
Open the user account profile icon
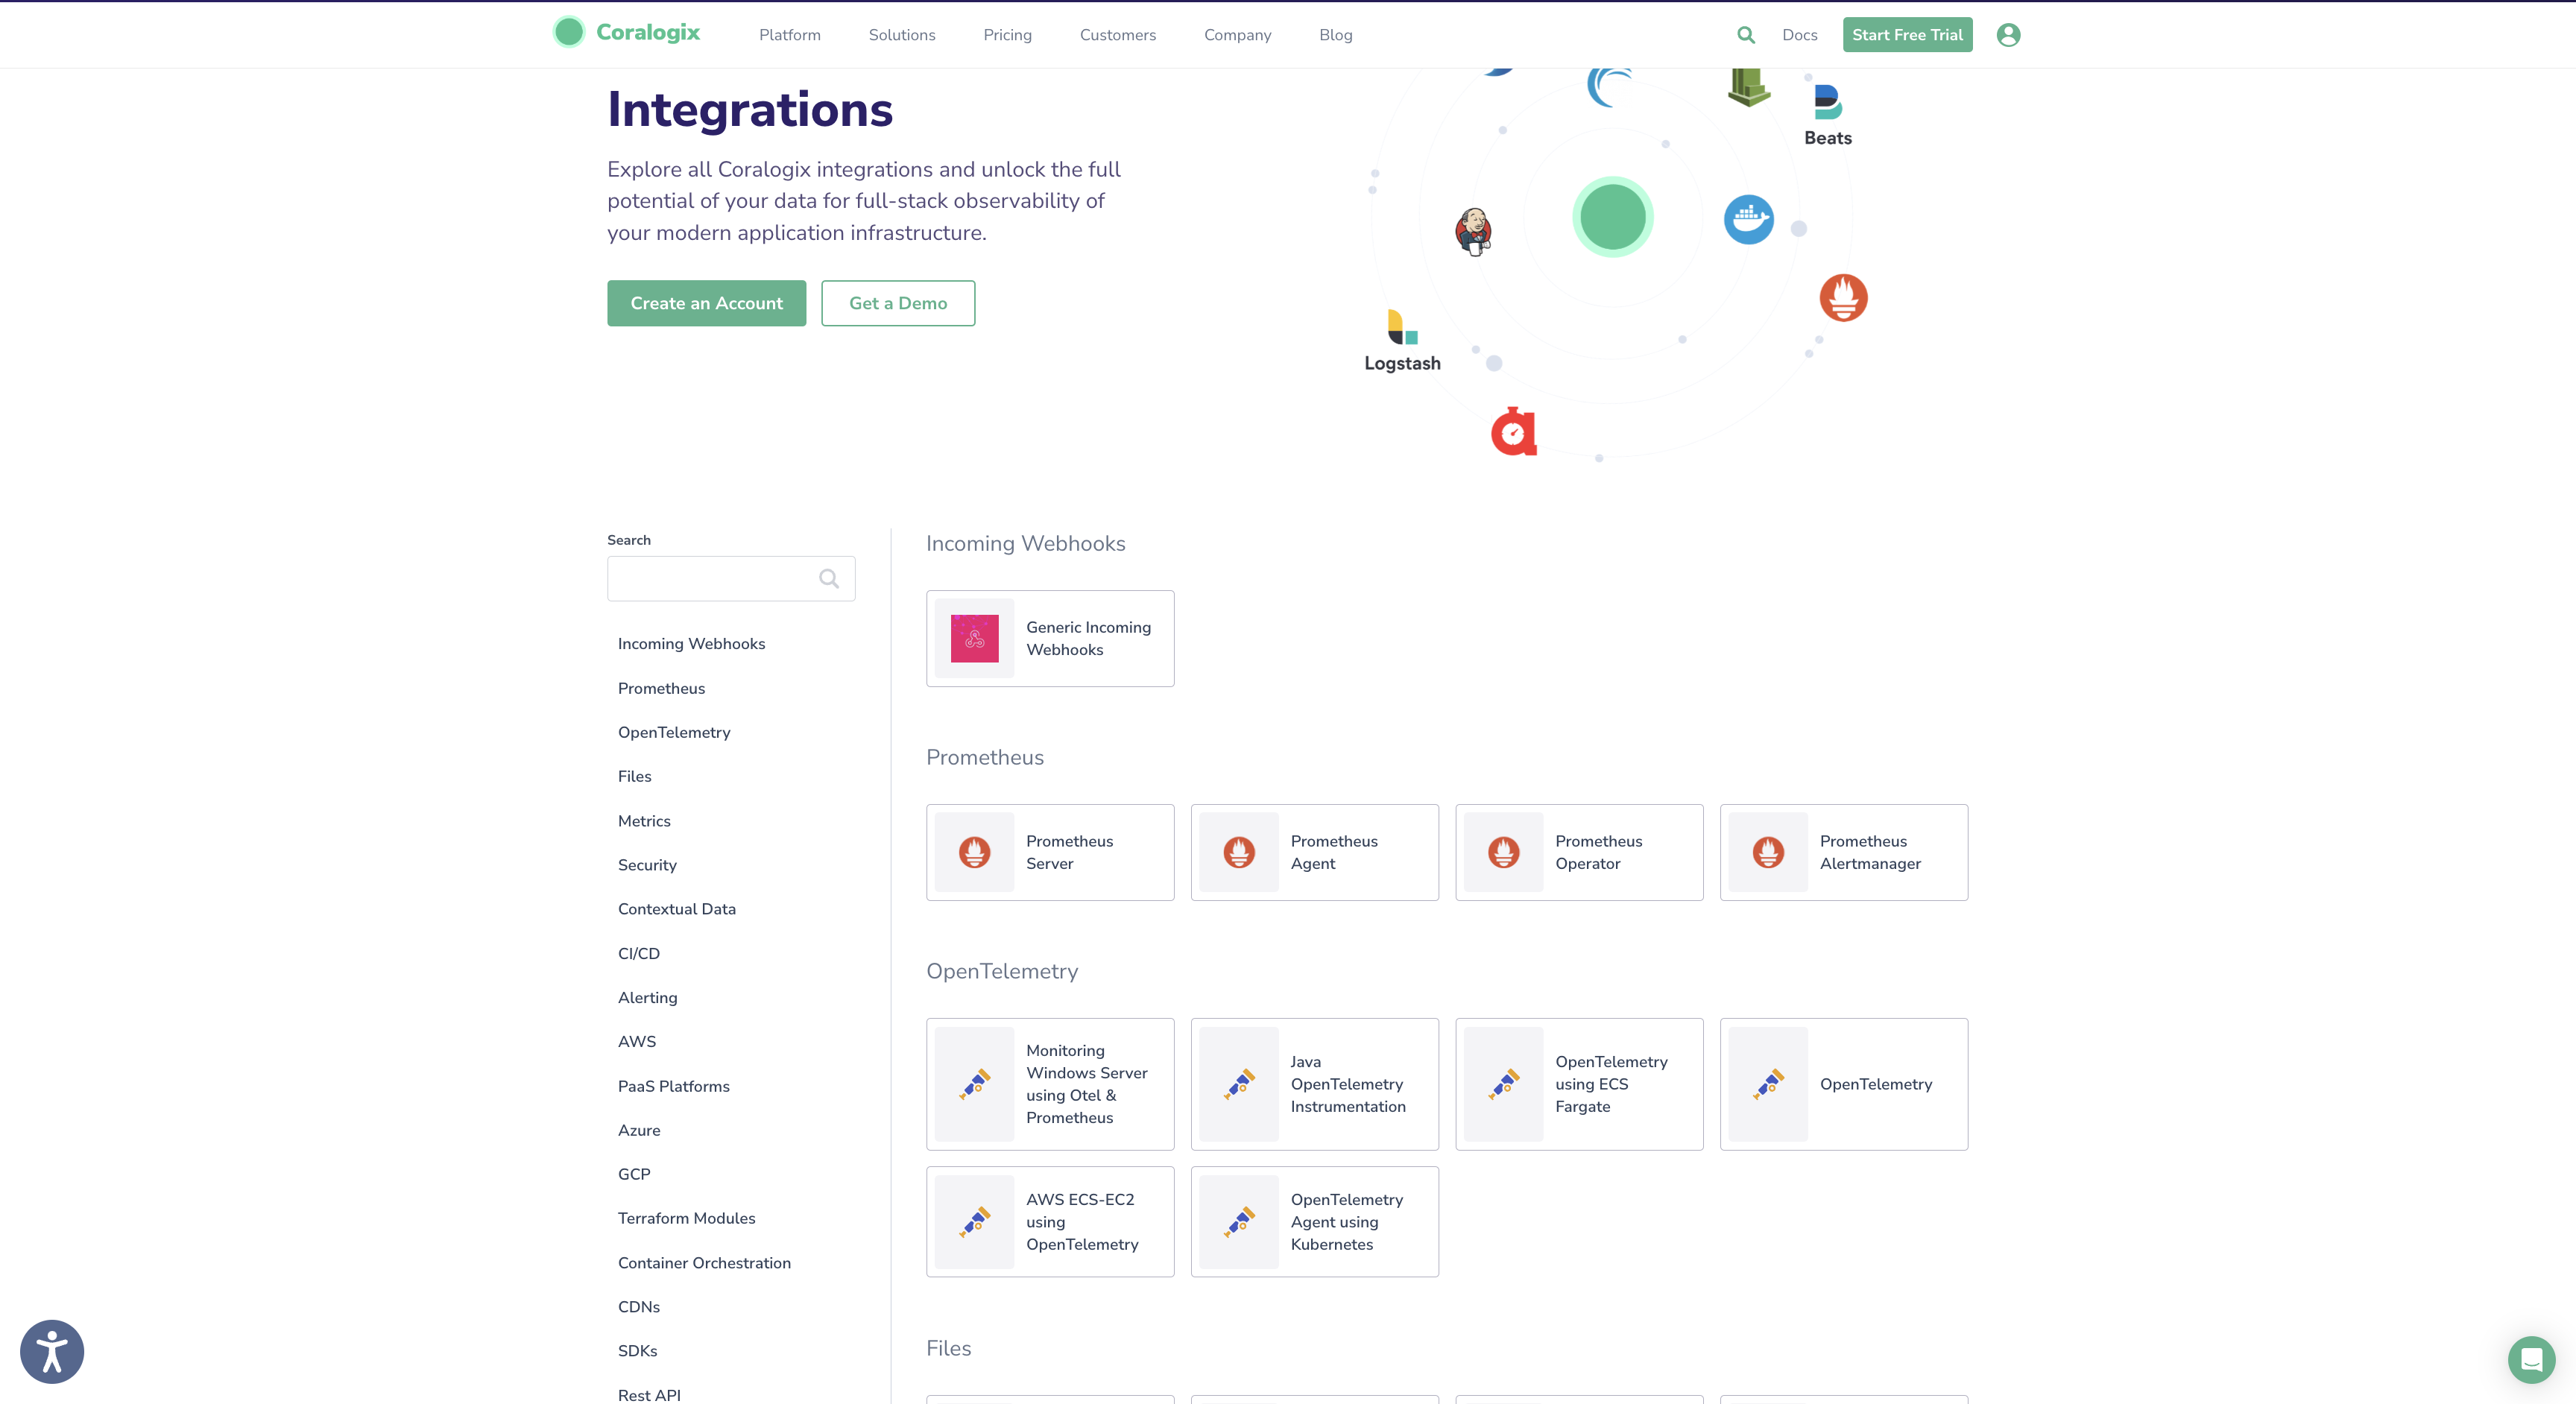(x=2008, y=35)
